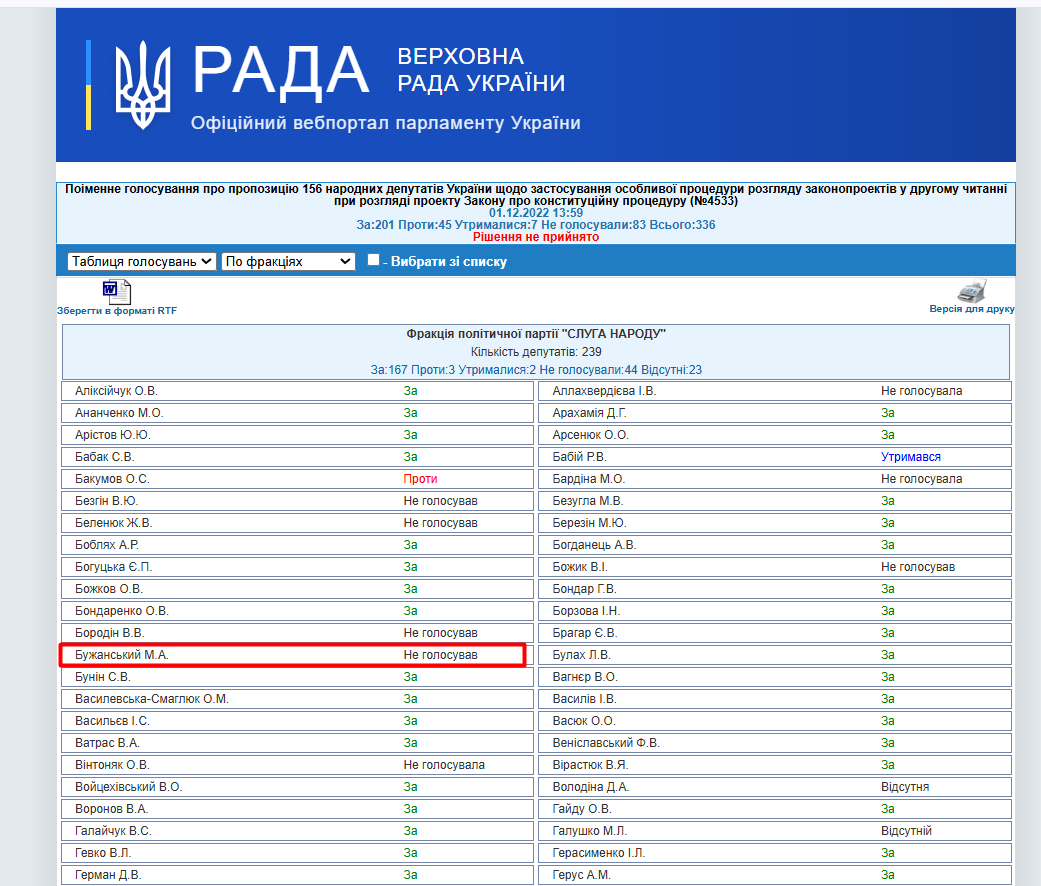Click the red 'Проти' vote of Бакумов
Screen dimensions: 1041x886
(x=420, y=479)
